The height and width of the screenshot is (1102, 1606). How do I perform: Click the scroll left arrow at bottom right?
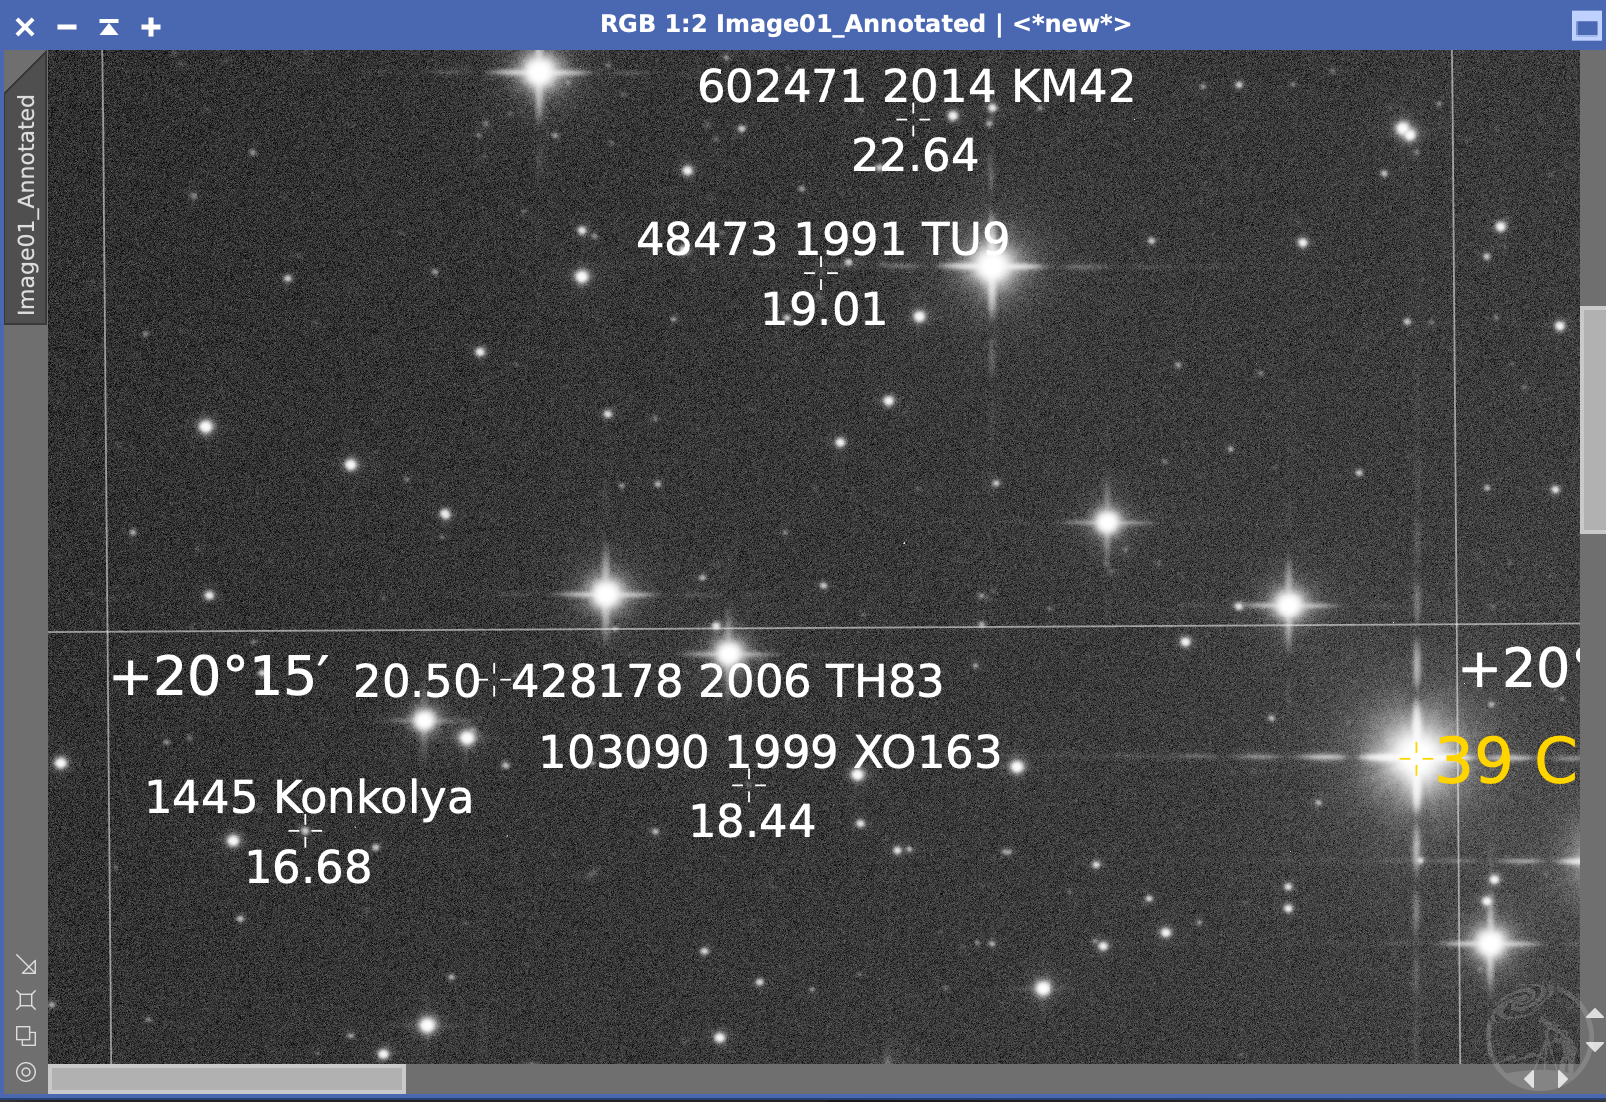tap(1529, 1079)
